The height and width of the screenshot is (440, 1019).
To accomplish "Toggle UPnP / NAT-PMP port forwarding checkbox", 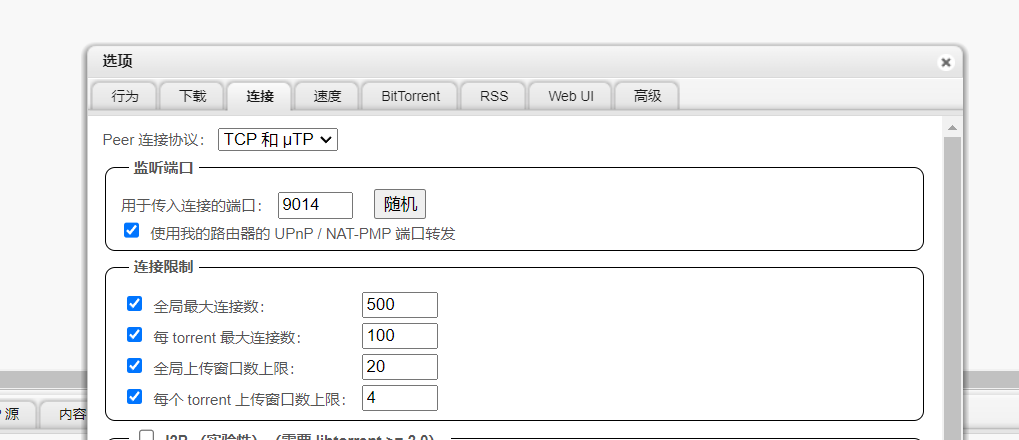I will (131, 230).
